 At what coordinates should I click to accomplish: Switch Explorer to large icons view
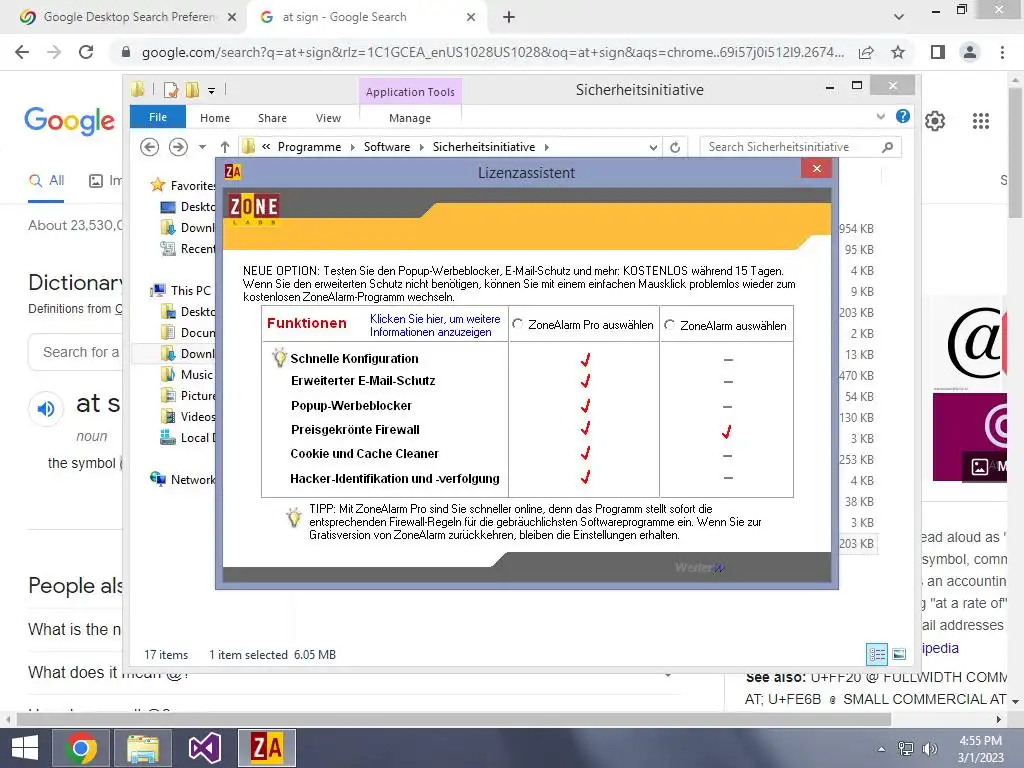[899, 654]
